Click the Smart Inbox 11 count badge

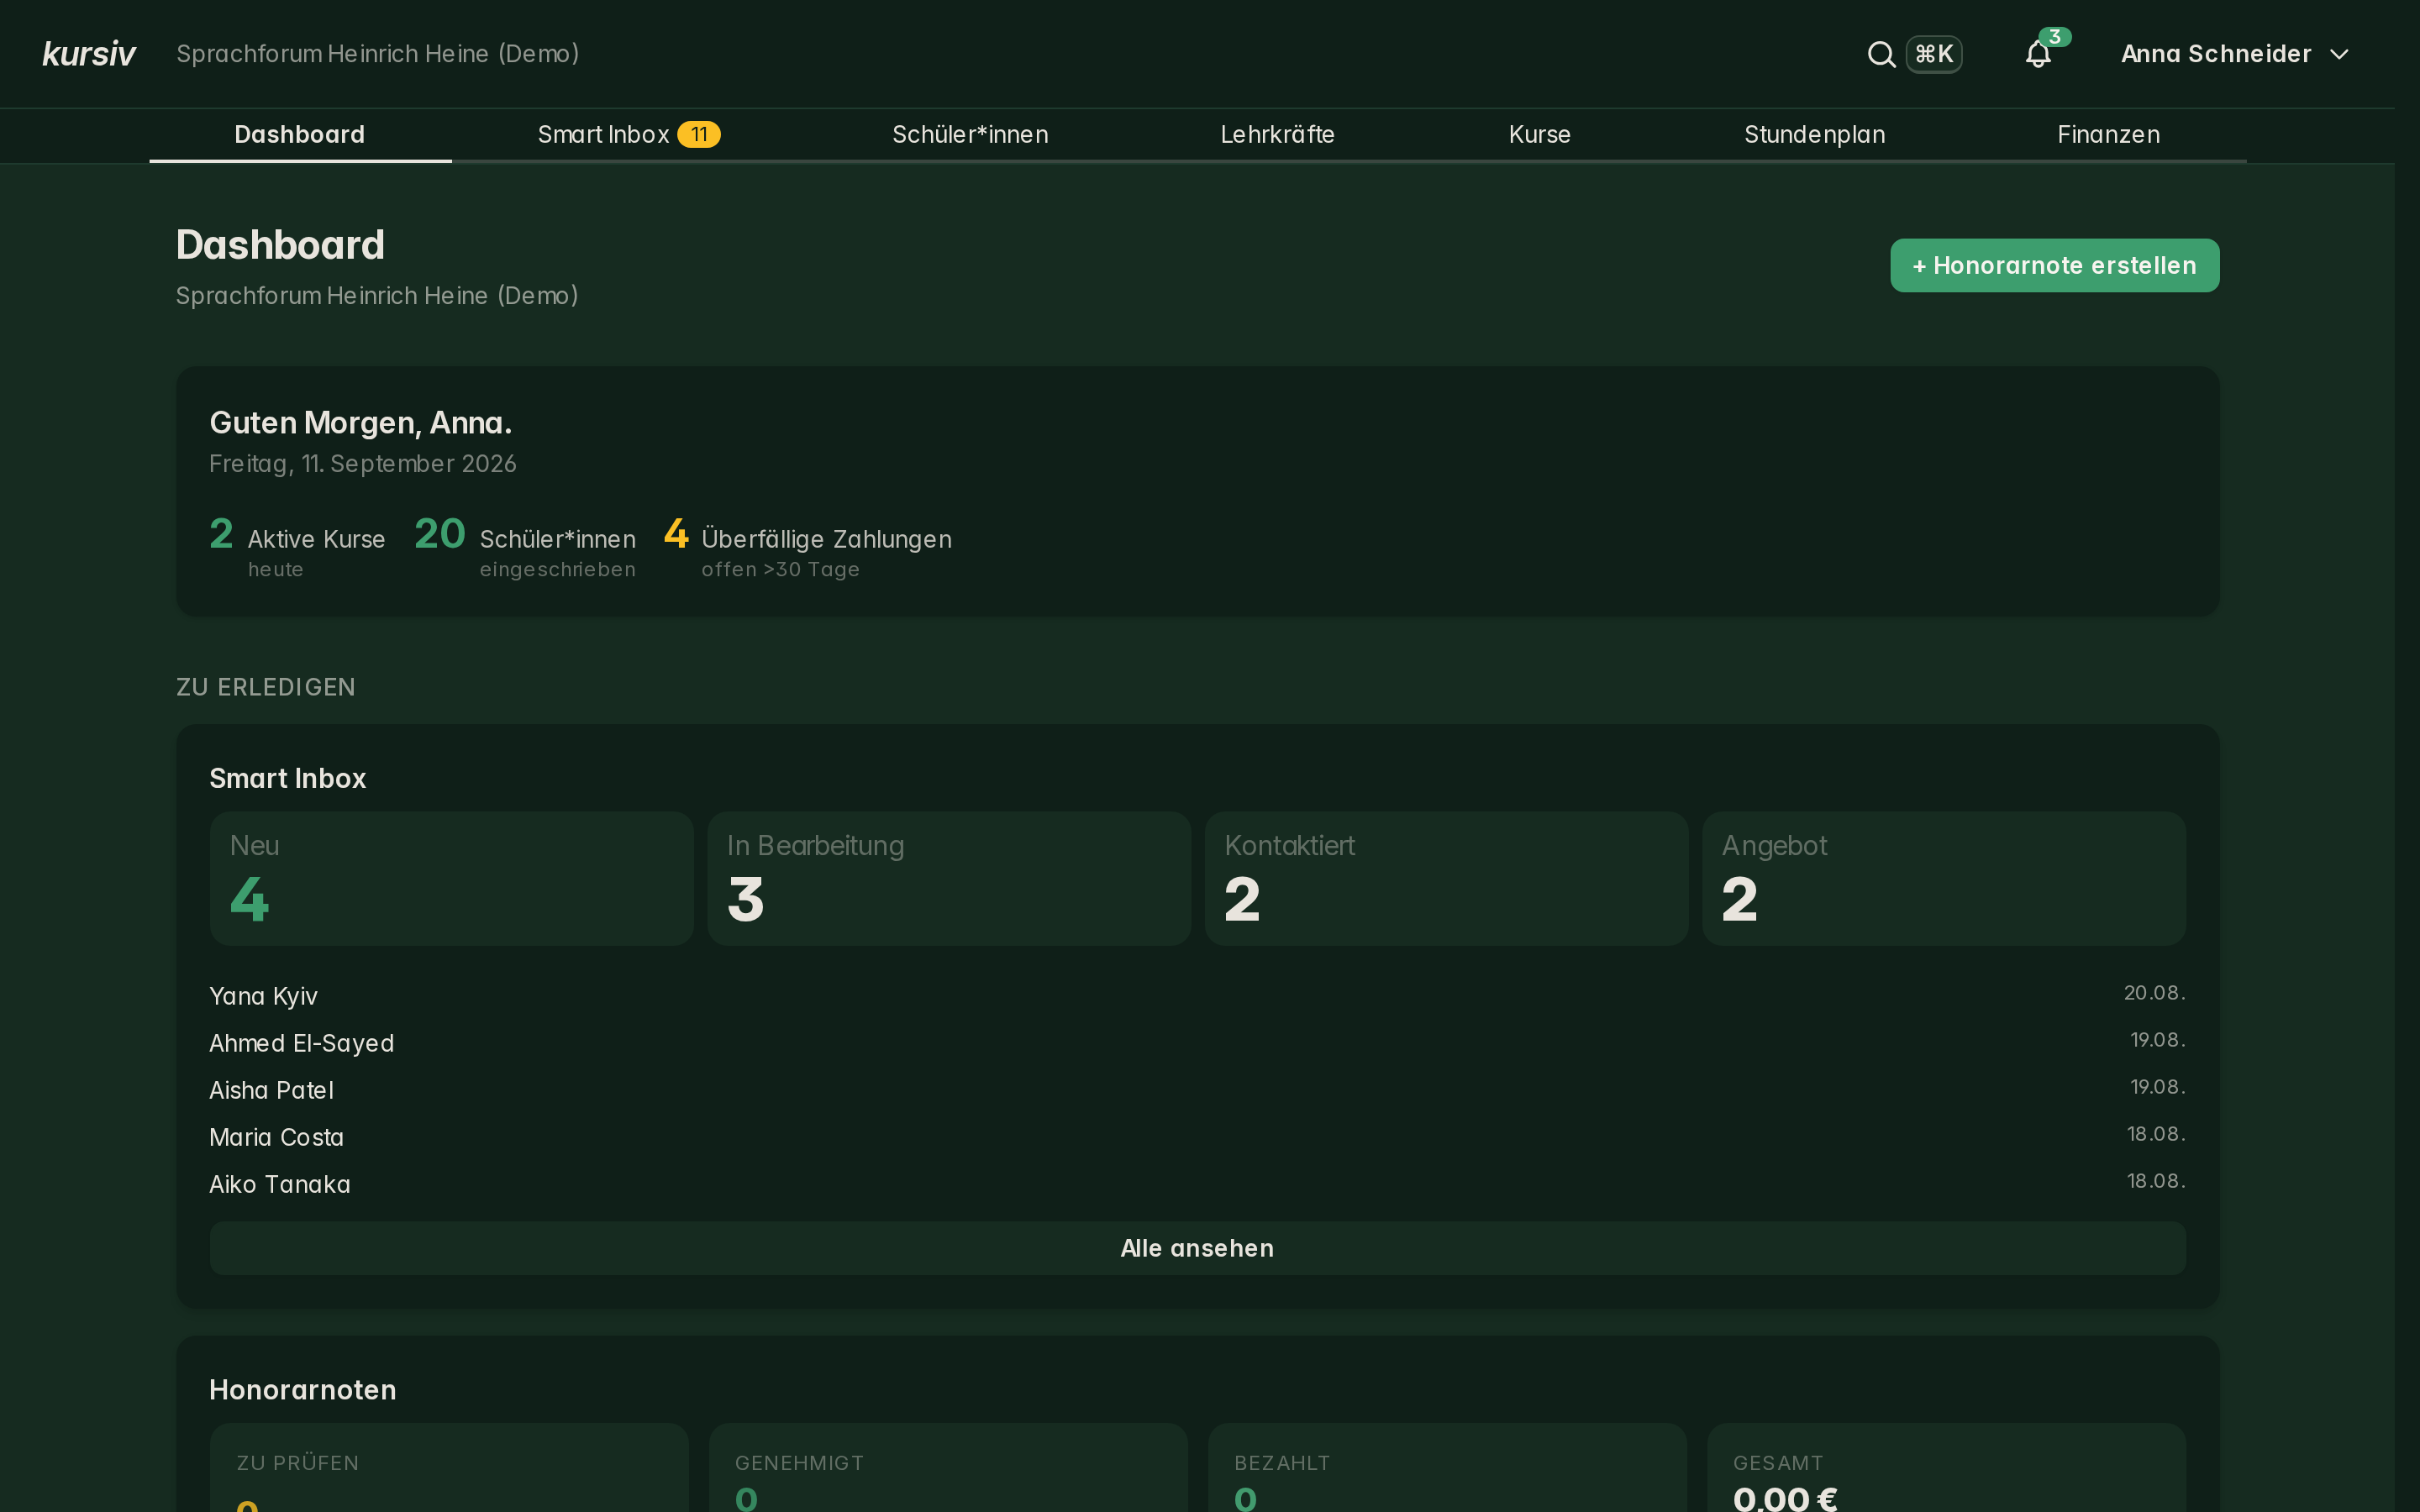point(698,135)
